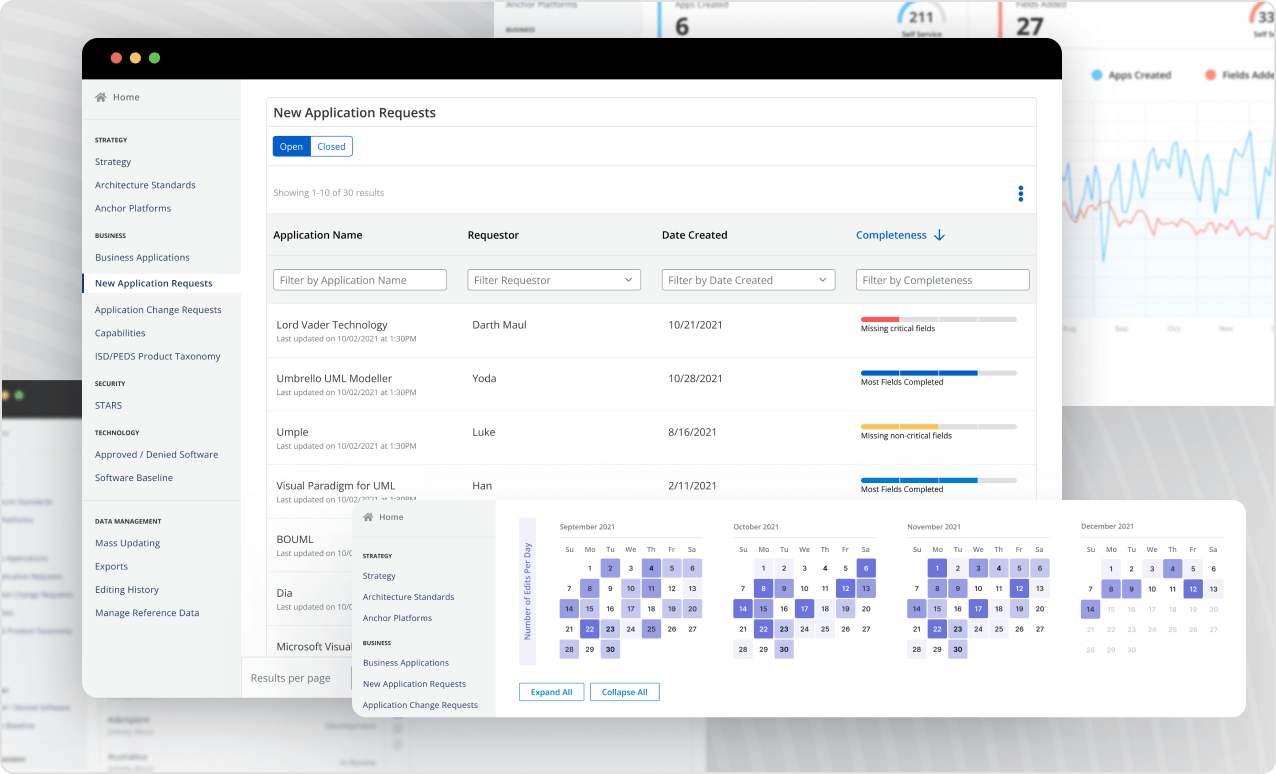This screenshot has width=1276, height=774.
Task: Open the Dia request row
Action: tap(284, 593)
